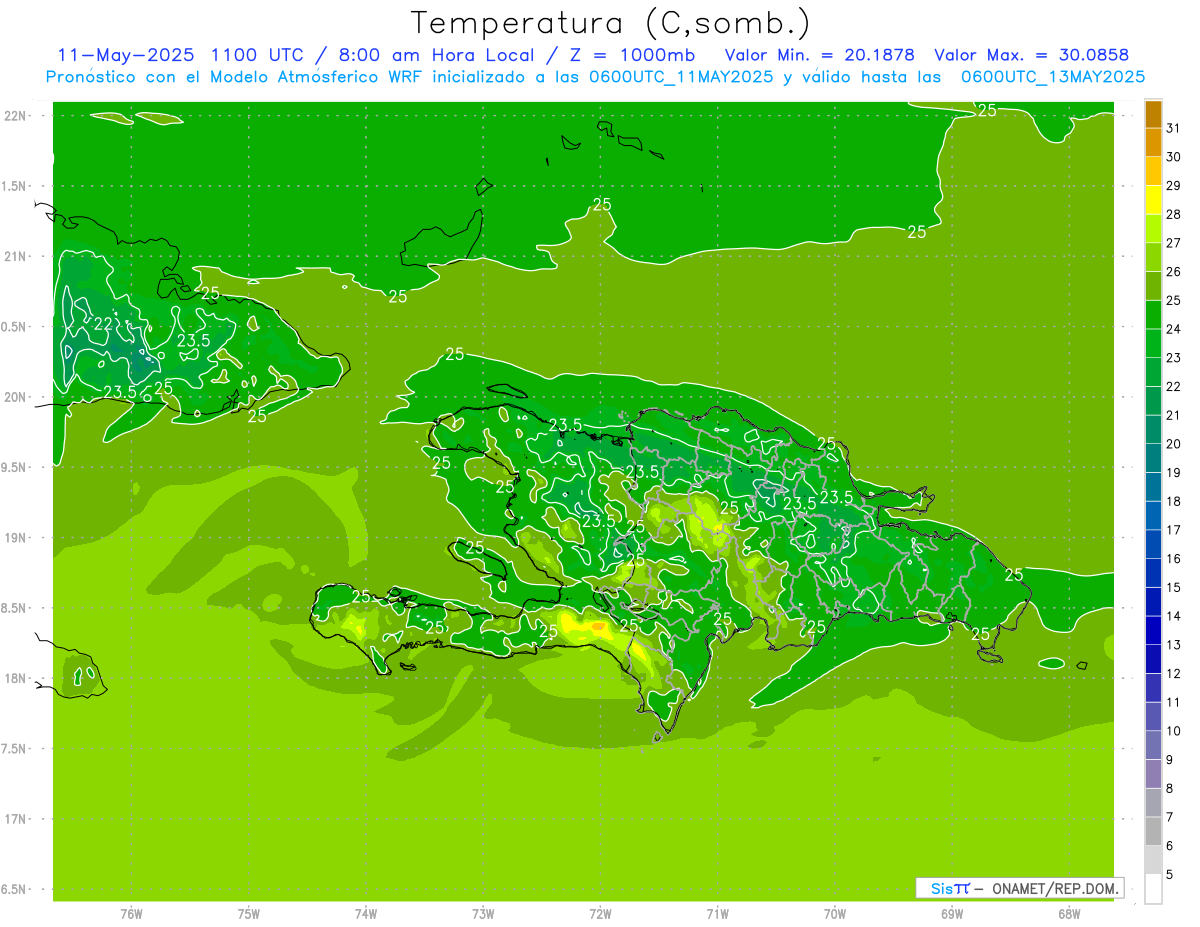The width and height of the screenshot is (1200, 927).
Task: Click the 73W longitude axis label
Action: click(x=483, y=914)
